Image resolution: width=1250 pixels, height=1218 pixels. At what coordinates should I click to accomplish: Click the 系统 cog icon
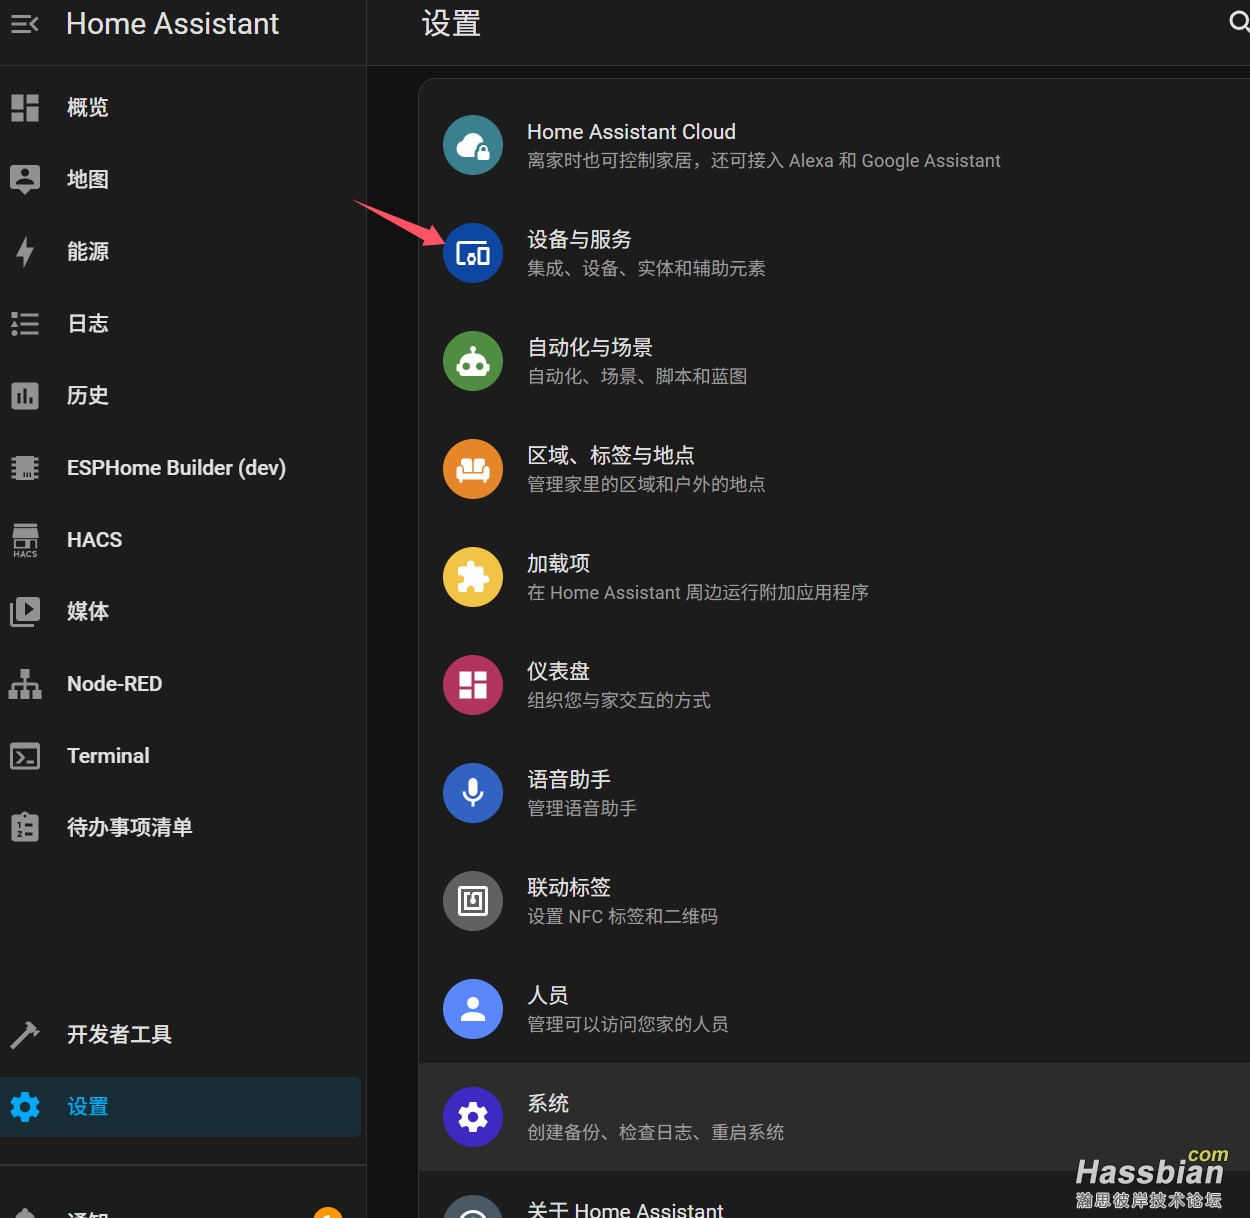(473, 1117)
